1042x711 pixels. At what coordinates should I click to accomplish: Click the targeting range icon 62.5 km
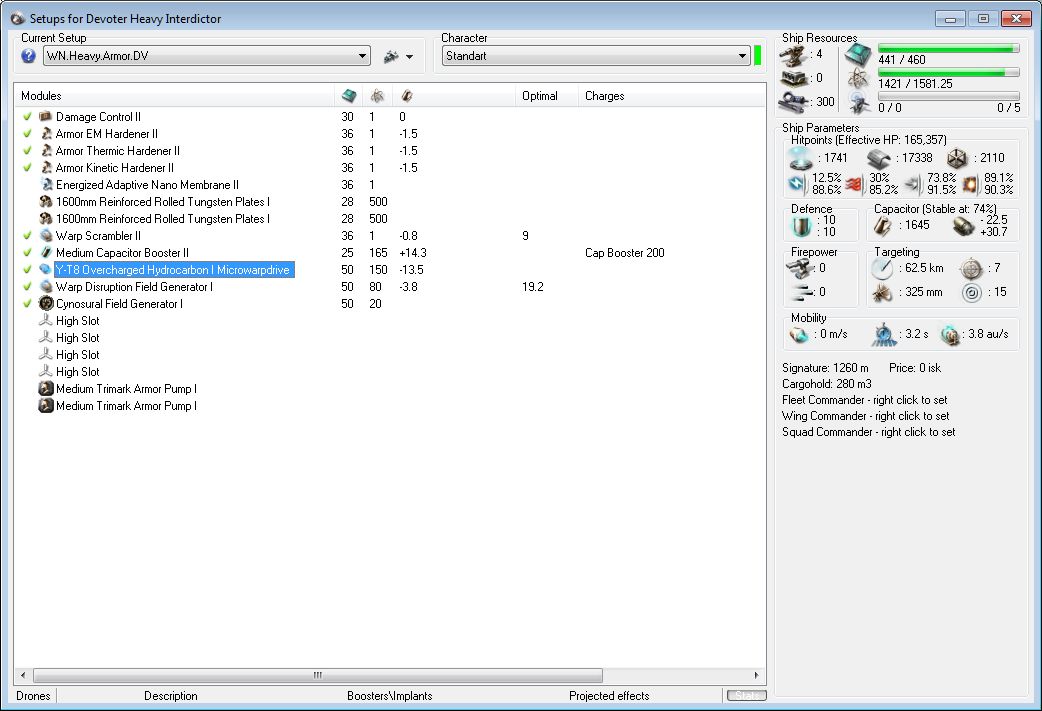[883, 268]
